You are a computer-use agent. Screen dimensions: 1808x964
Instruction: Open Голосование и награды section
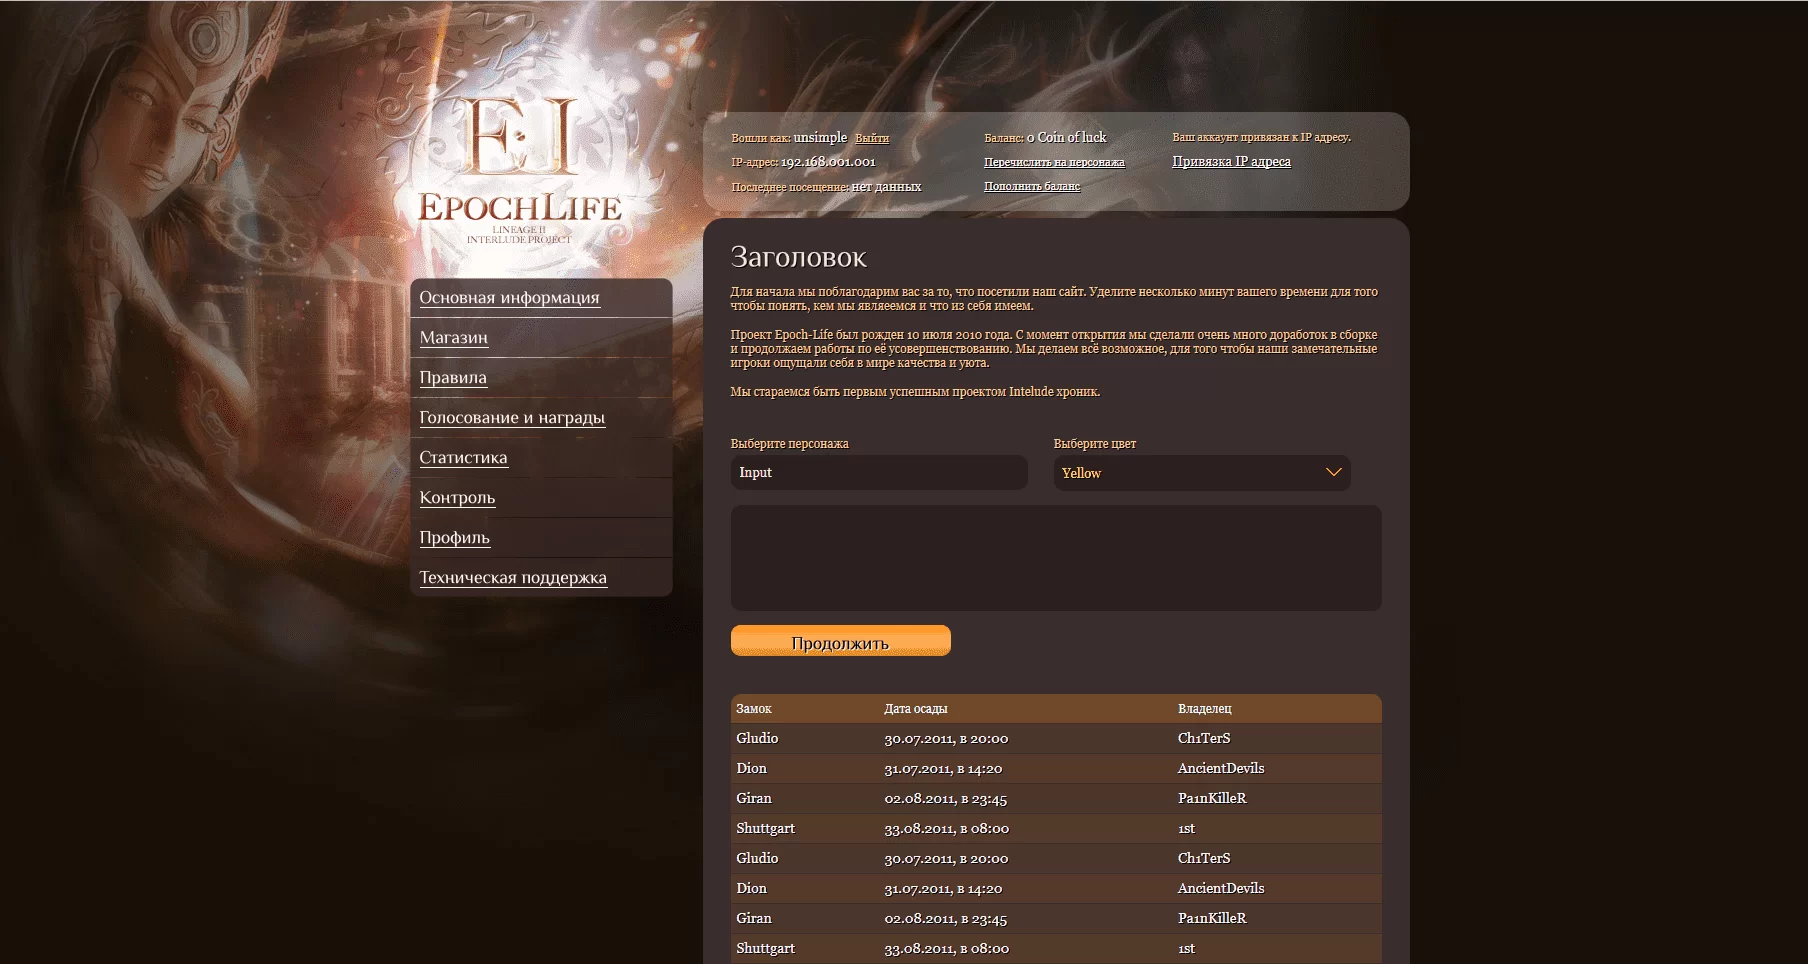(512, 418)
